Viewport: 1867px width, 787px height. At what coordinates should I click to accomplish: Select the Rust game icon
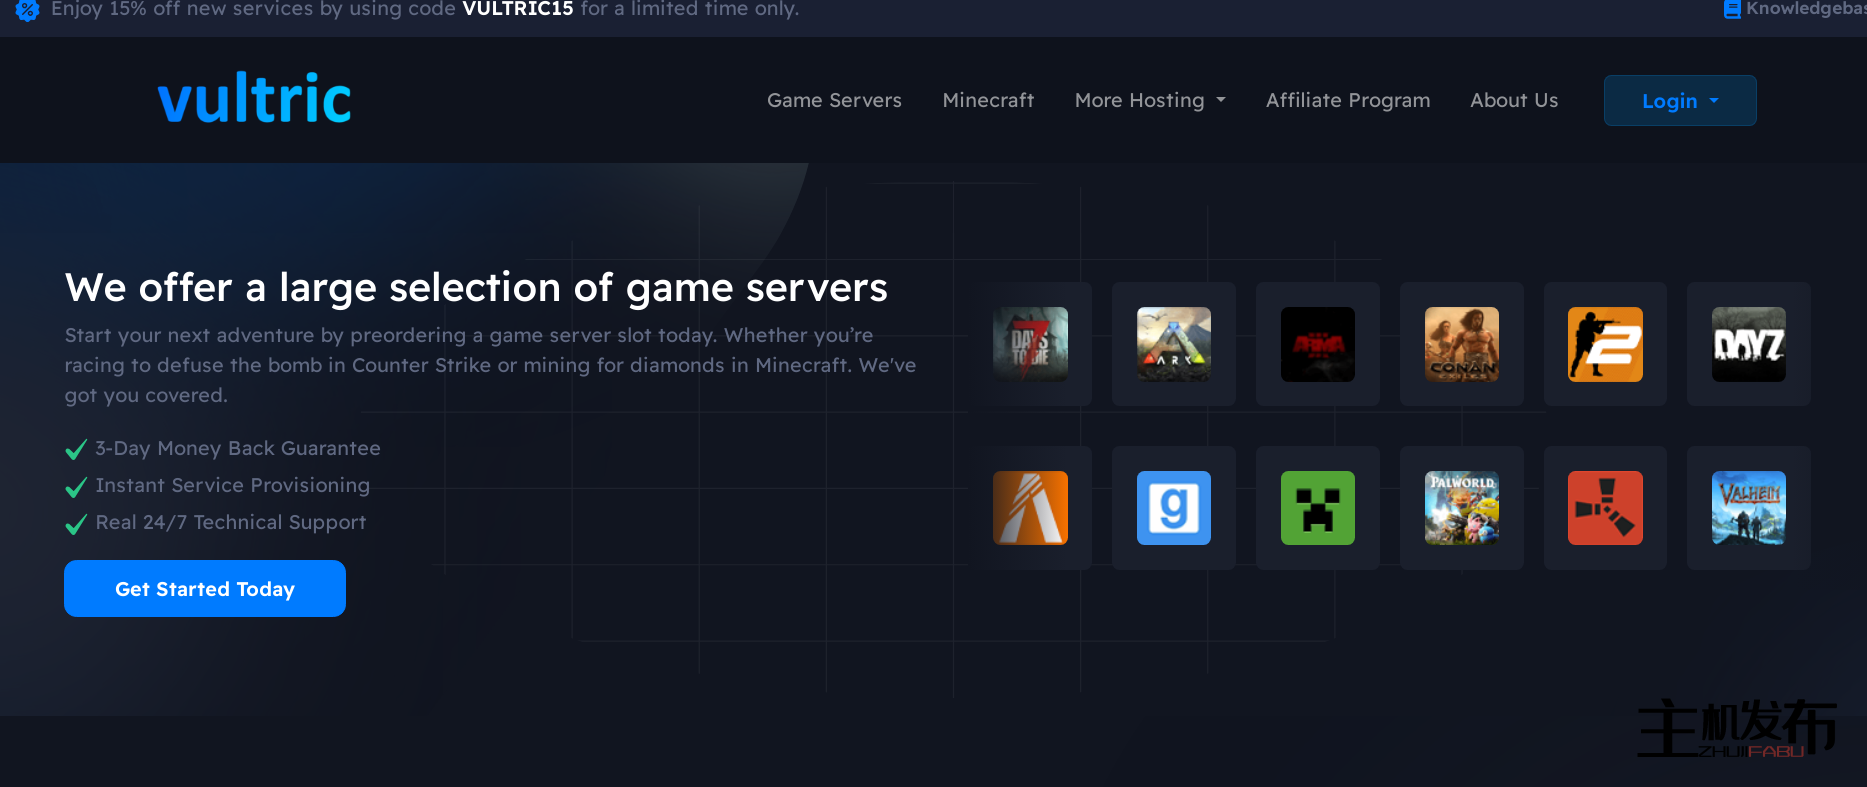(1605, 508)
